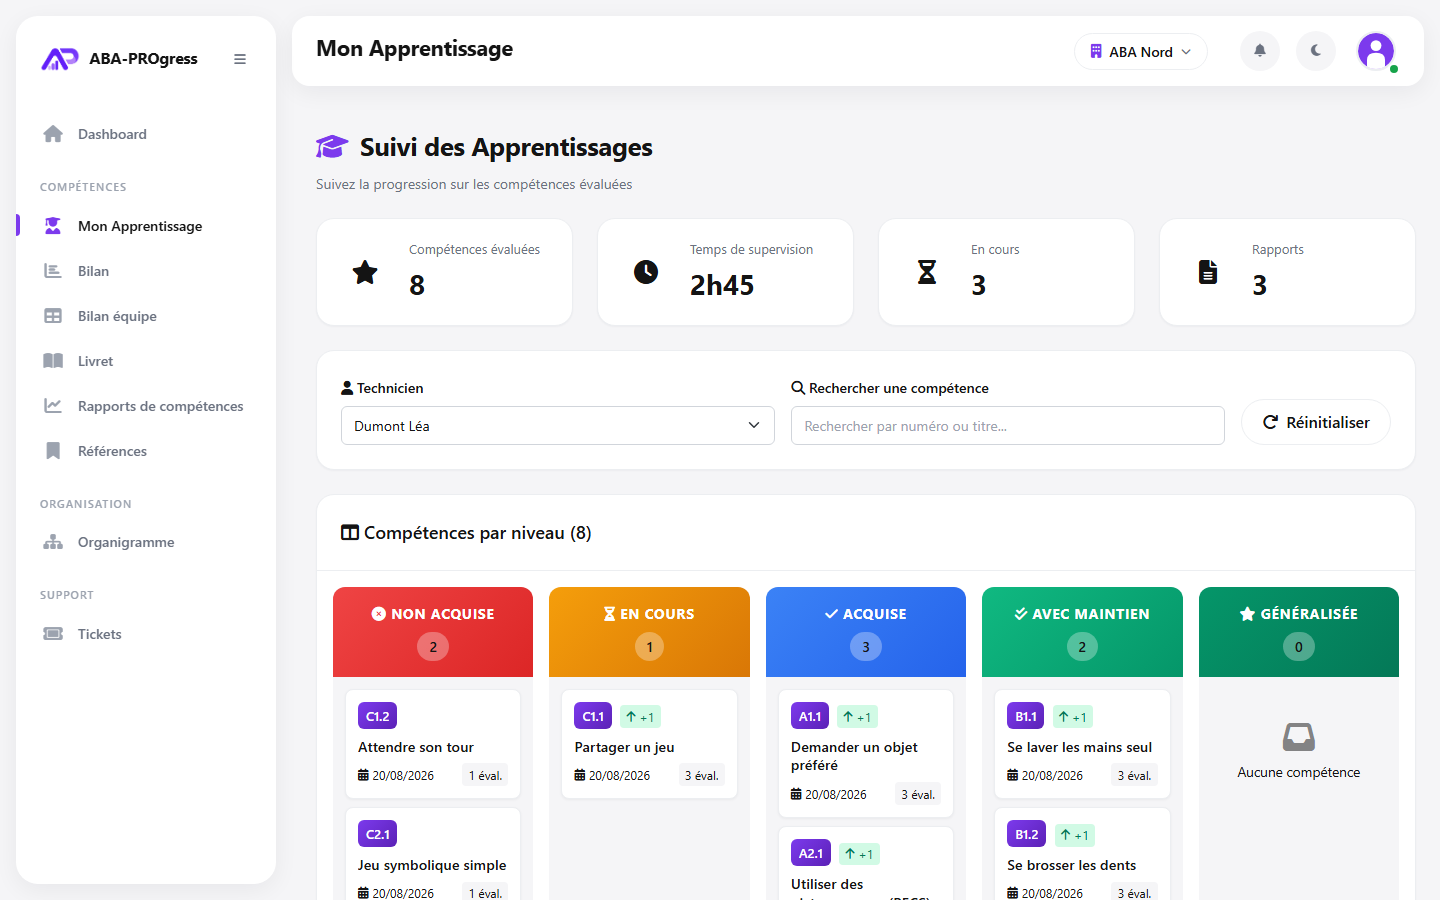This screenshot has height=900, width=1440.
Task: Click the GÉNÉRALISÉE column header
Action: [x=1299, y=632]
